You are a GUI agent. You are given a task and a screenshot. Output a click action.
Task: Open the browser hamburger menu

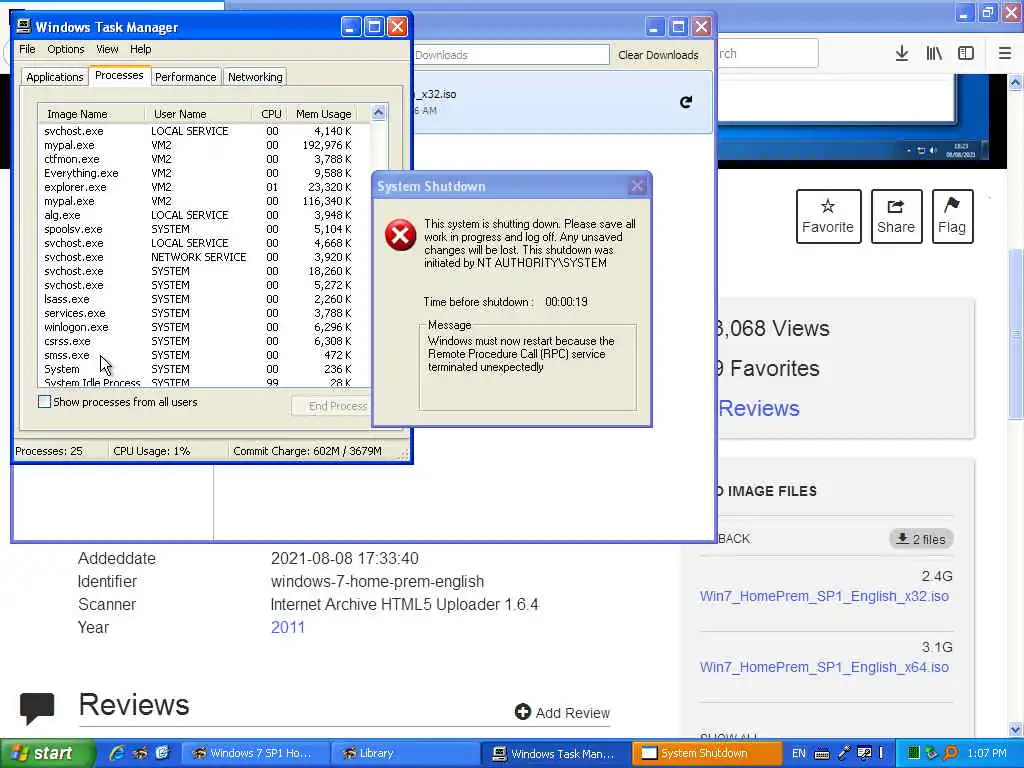tap(1004, 54)
